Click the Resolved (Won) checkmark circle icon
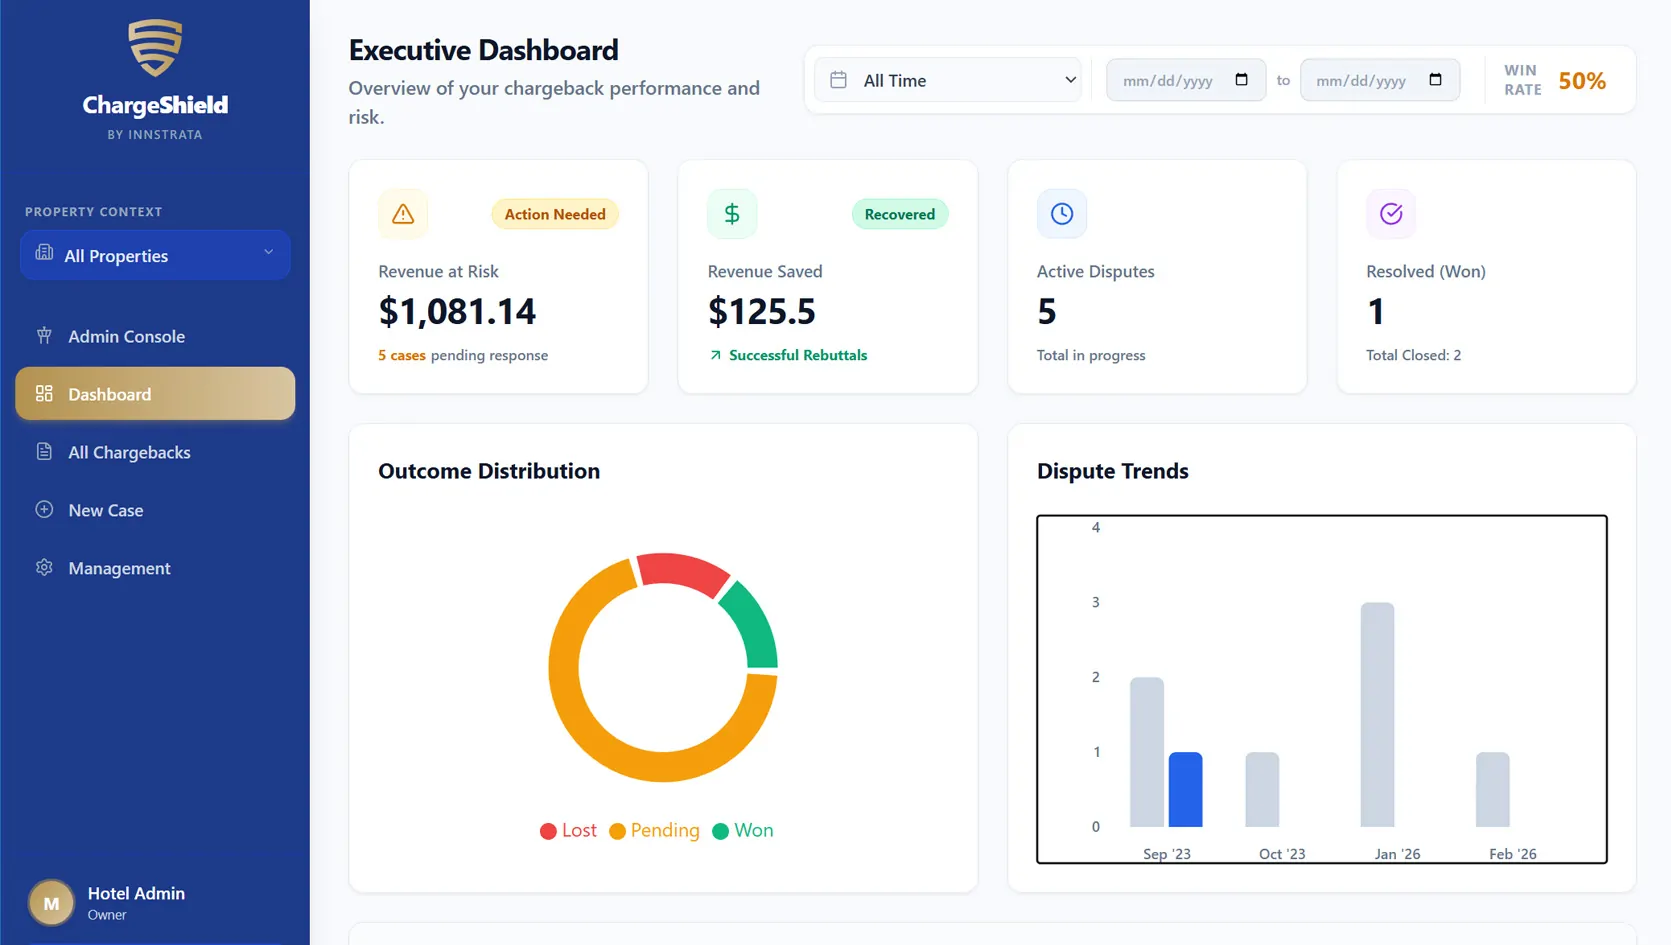The height and width of the screenshot is (945, 1671). (1390, 214)
